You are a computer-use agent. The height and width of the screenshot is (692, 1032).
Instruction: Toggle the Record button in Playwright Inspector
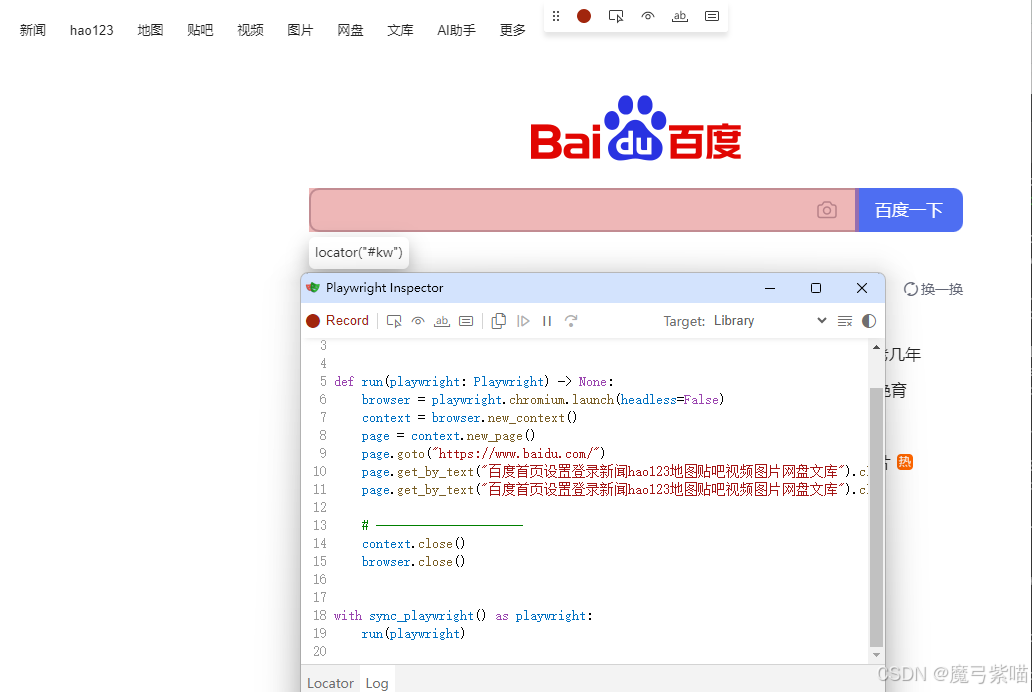[338, 321]
